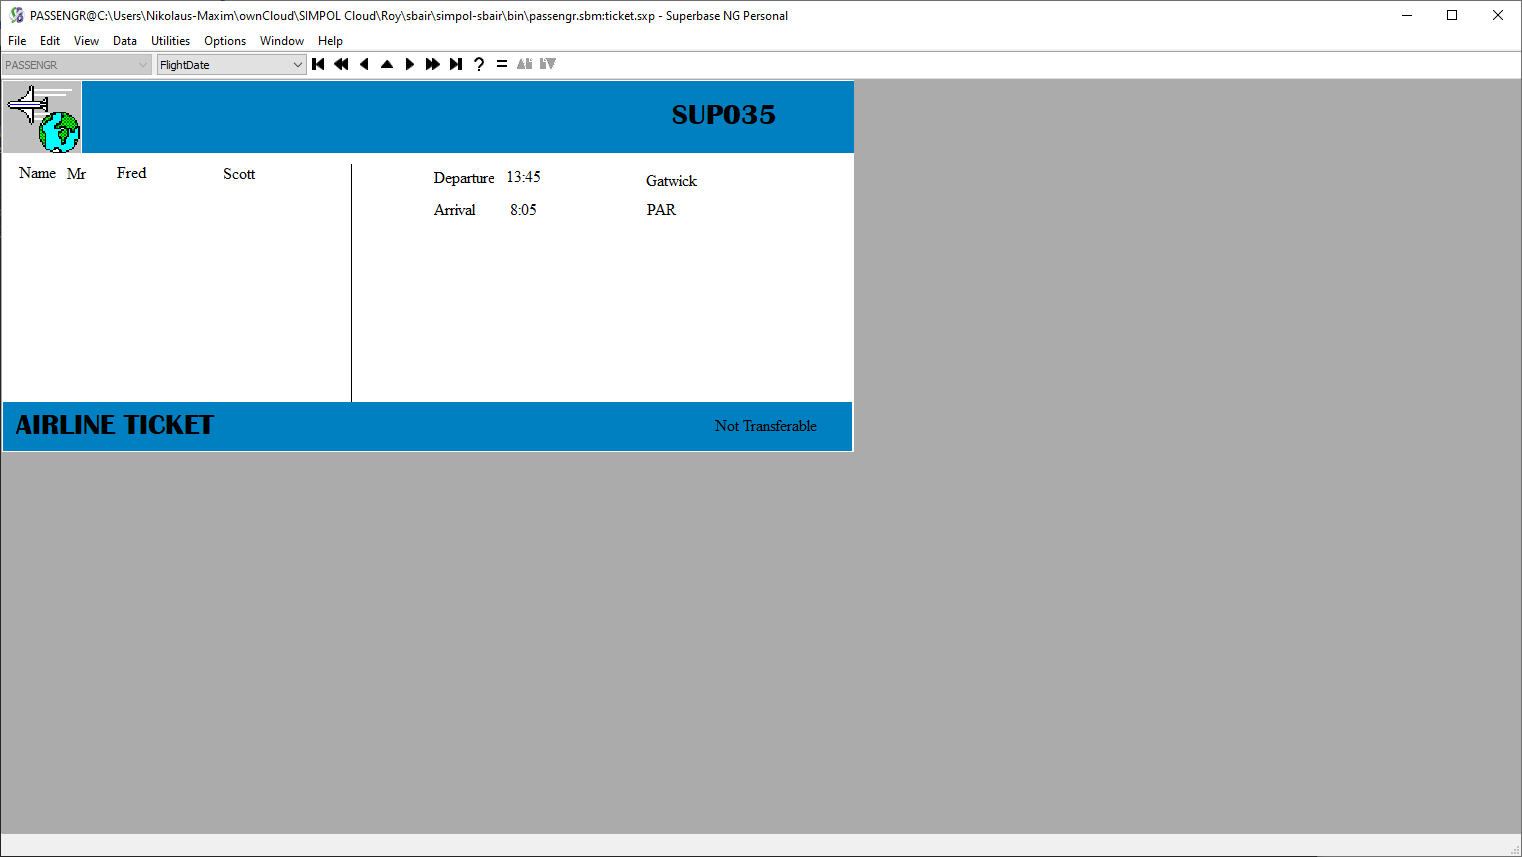Go to the previous record
This screenshot has width=1522, height=857.
(364, 63)
